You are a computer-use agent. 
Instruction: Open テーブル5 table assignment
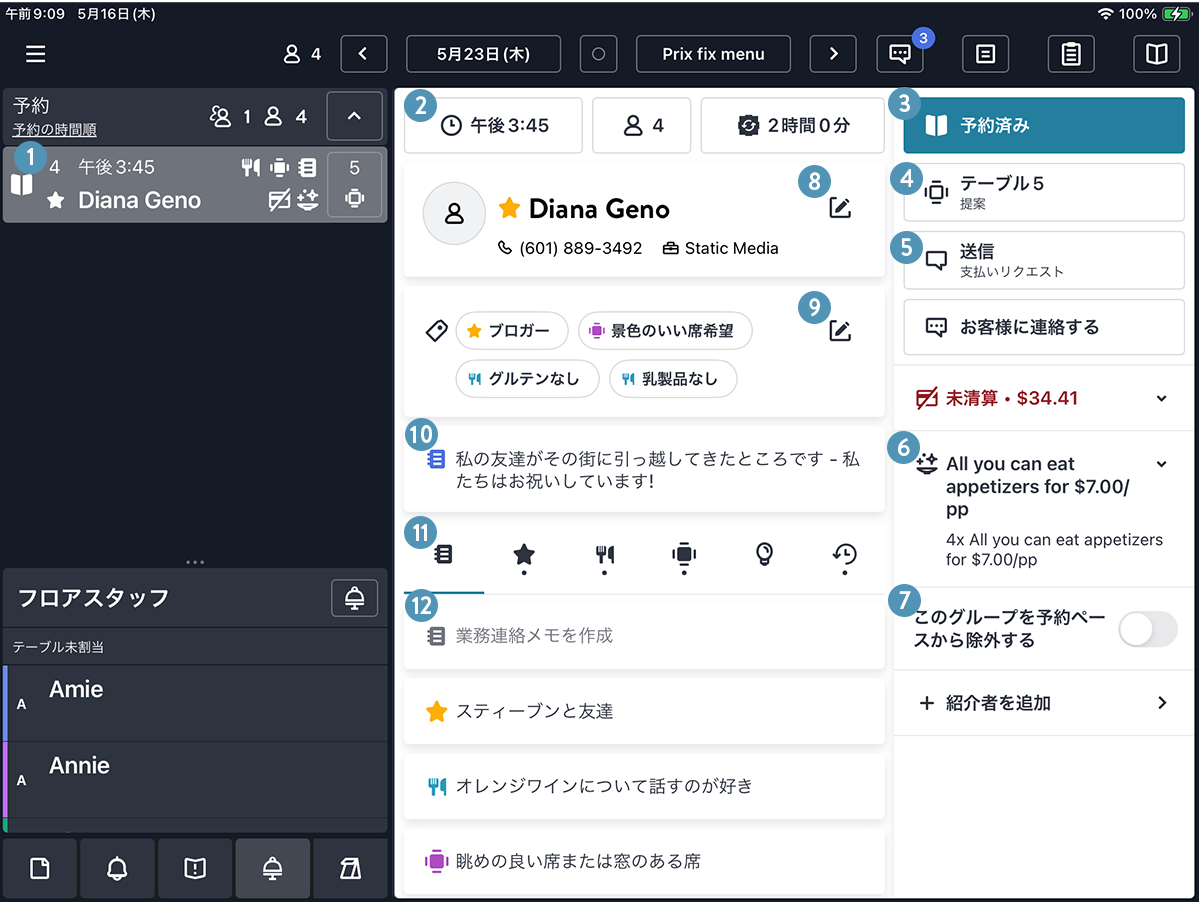1044,192
